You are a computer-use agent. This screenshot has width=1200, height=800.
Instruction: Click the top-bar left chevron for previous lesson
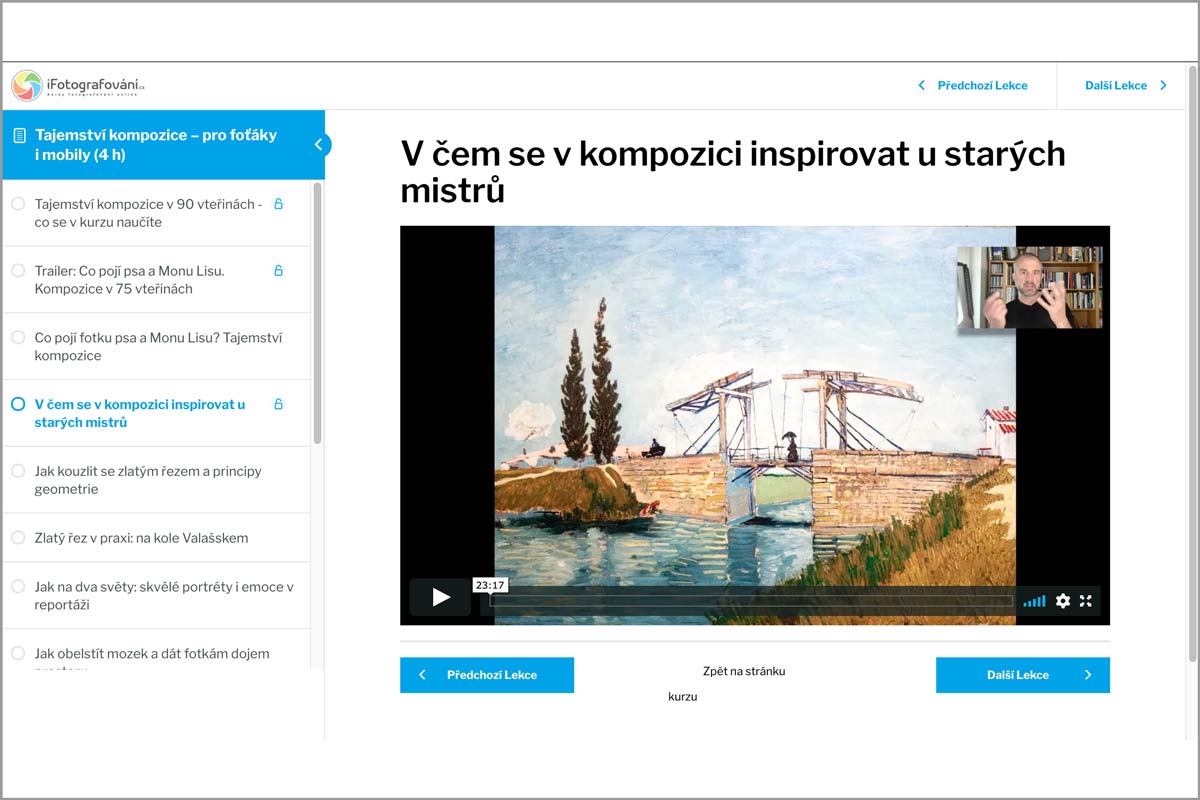pyautogui.click(x=921, y=86)
